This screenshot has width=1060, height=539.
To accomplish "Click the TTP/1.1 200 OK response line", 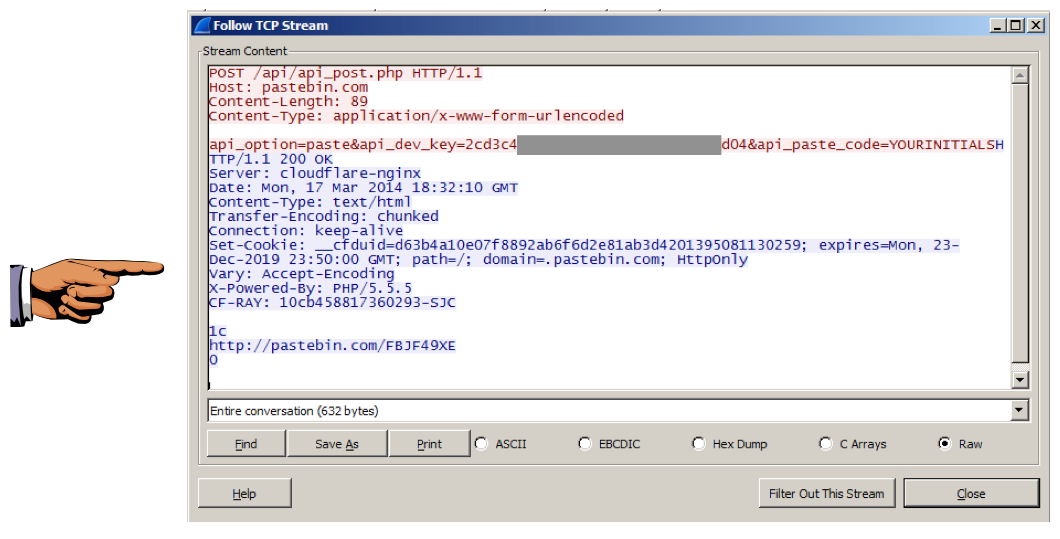I will coord(270,159).
